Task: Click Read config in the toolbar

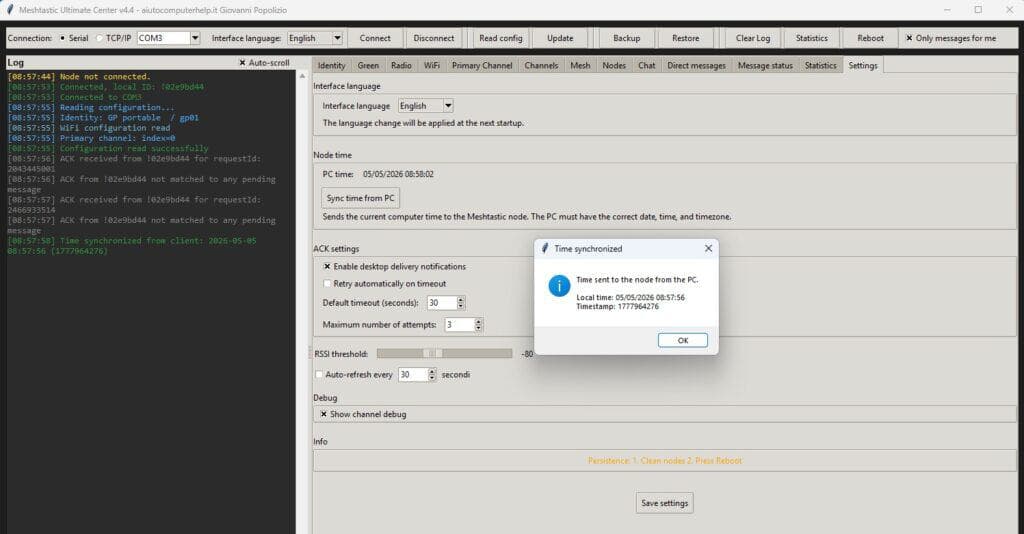Action: coord(501,39)
